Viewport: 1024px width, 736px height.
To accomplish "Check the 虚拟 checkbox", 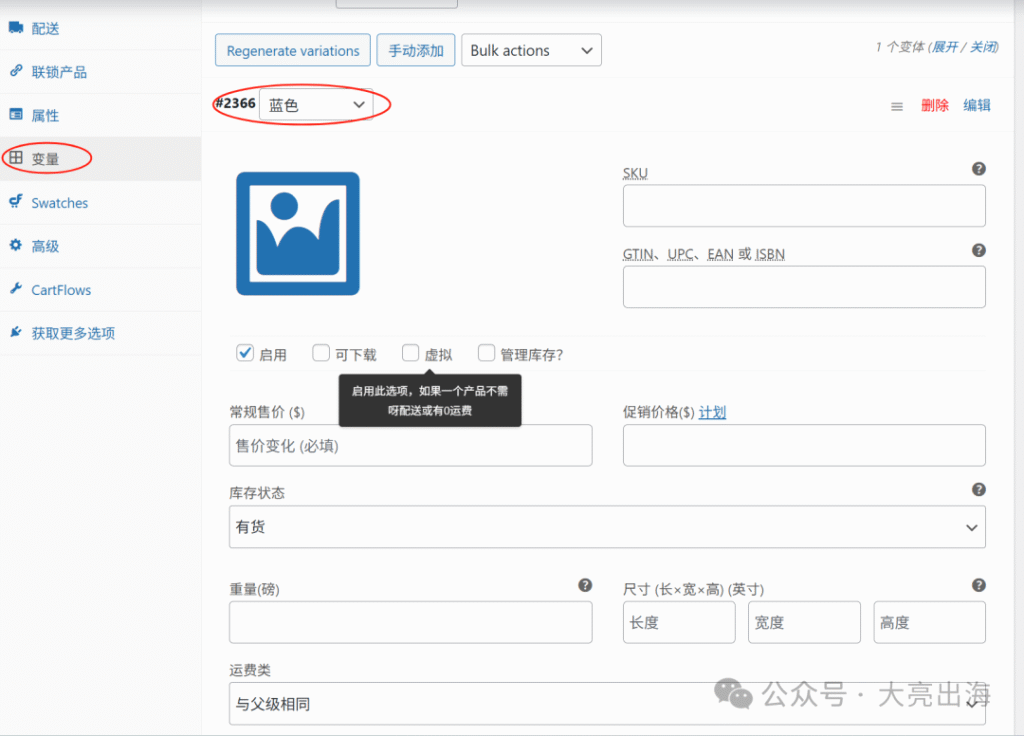I will [x=410, y=353].
